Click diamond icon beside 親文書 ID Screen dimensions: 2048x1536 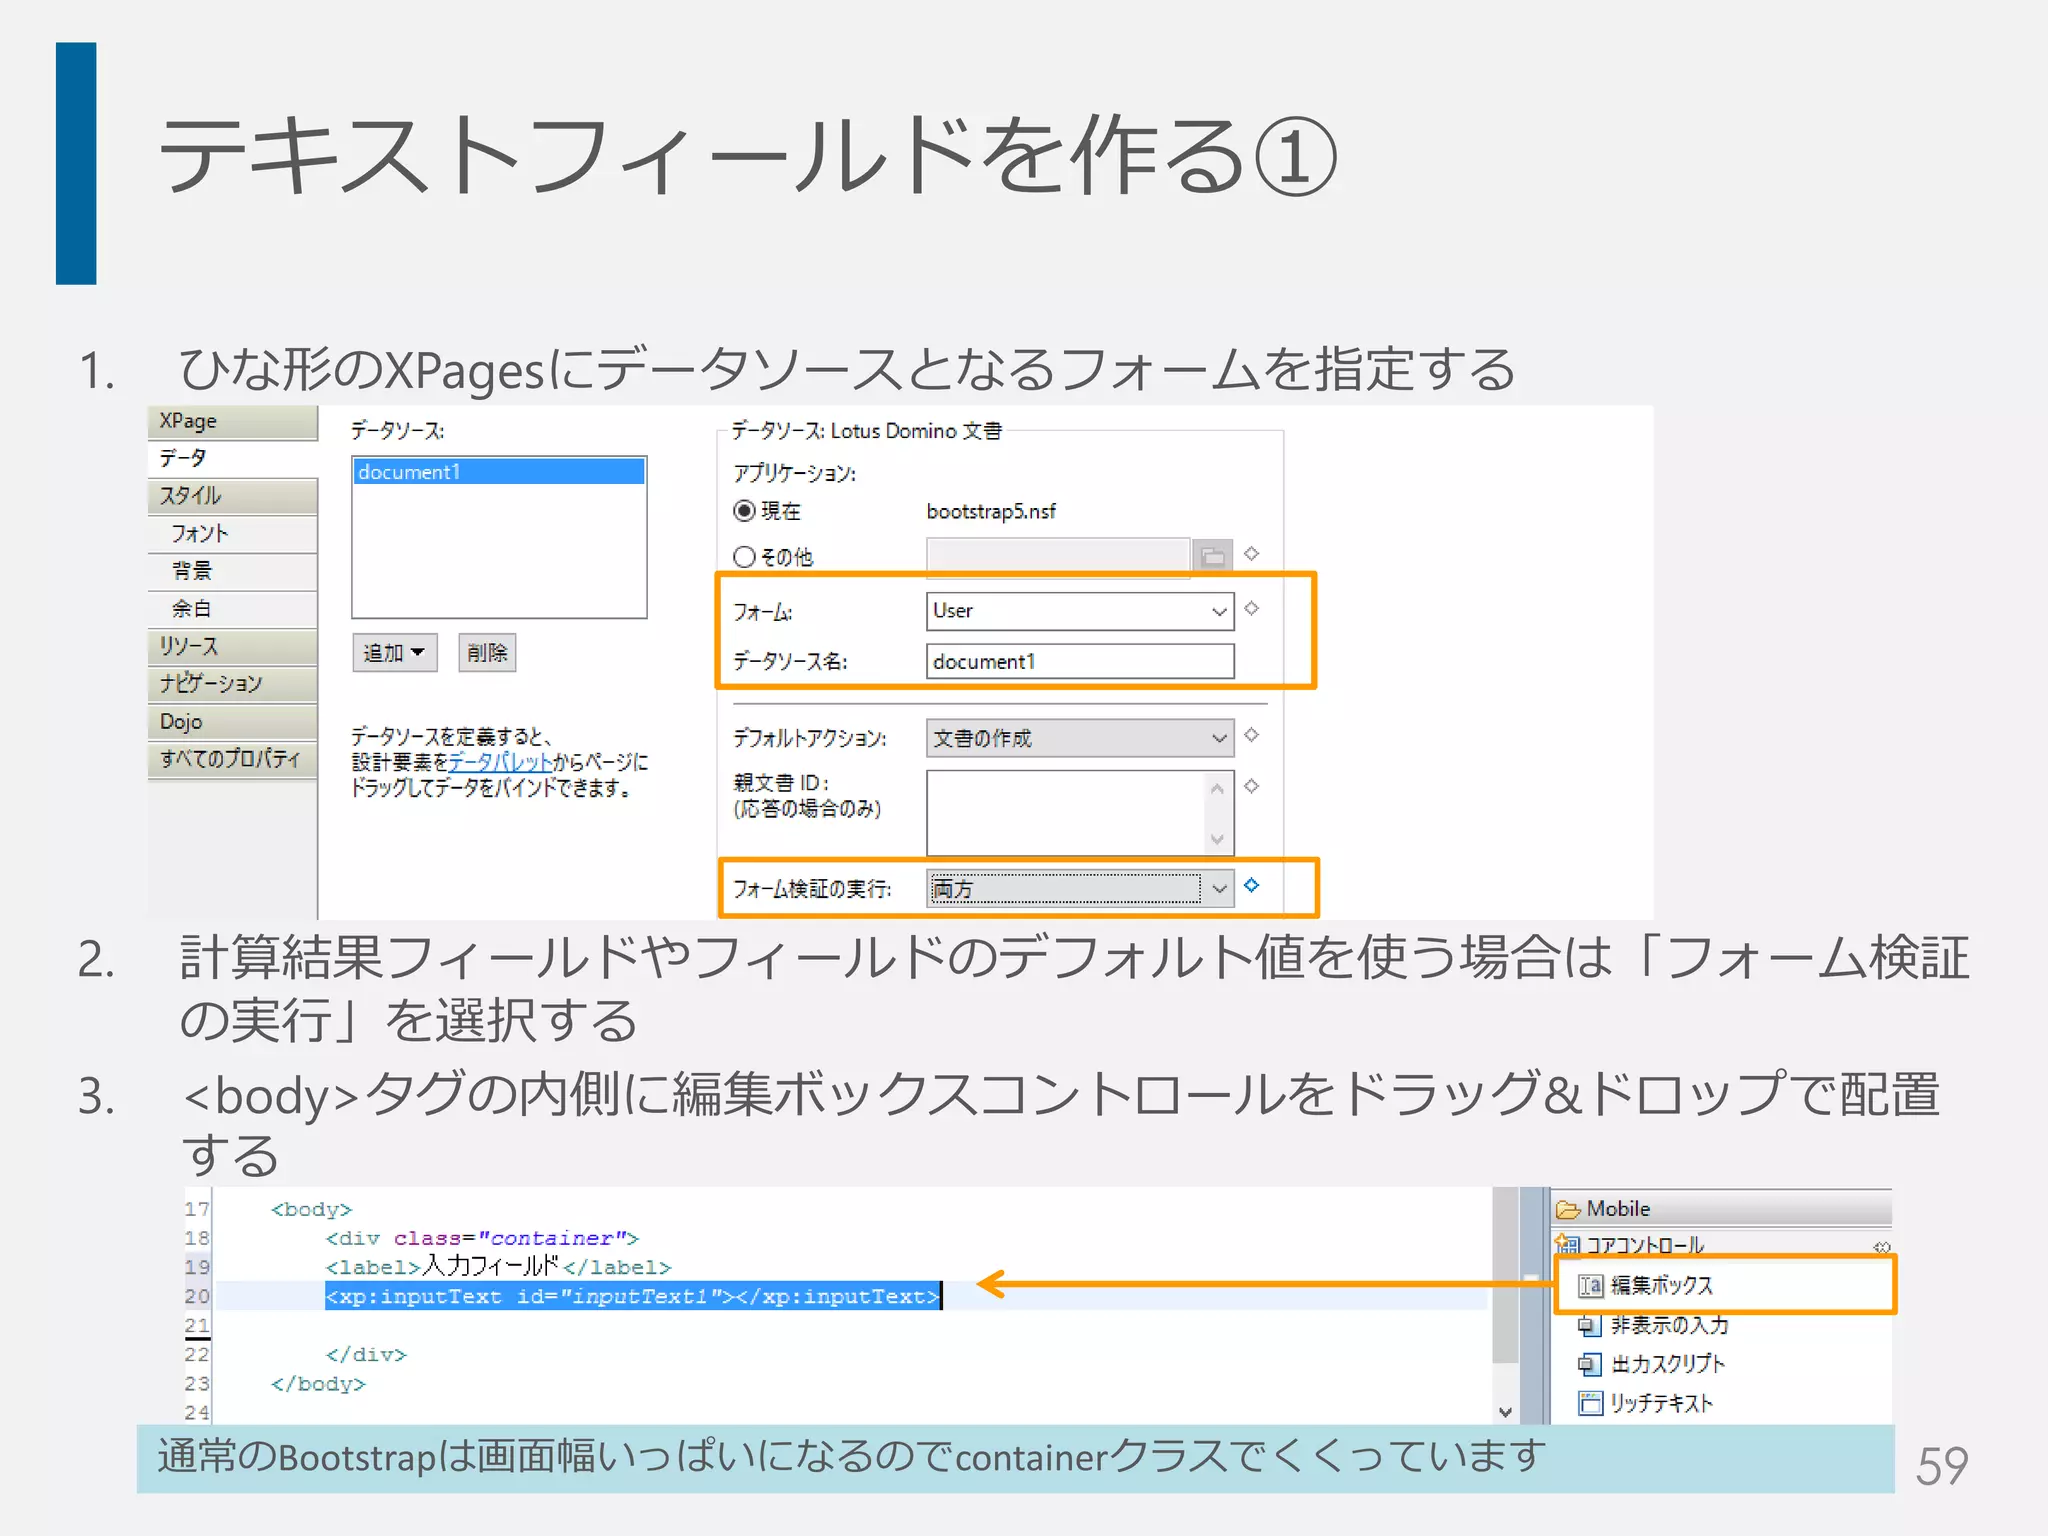pos(1252,786)
